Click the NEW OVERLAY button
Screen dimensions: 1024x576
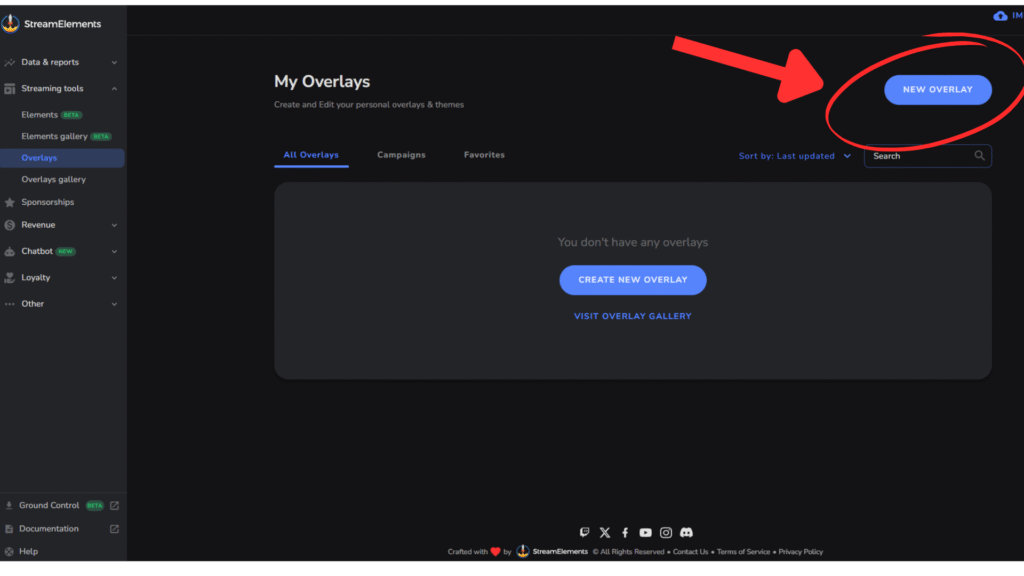coord(937,89)
